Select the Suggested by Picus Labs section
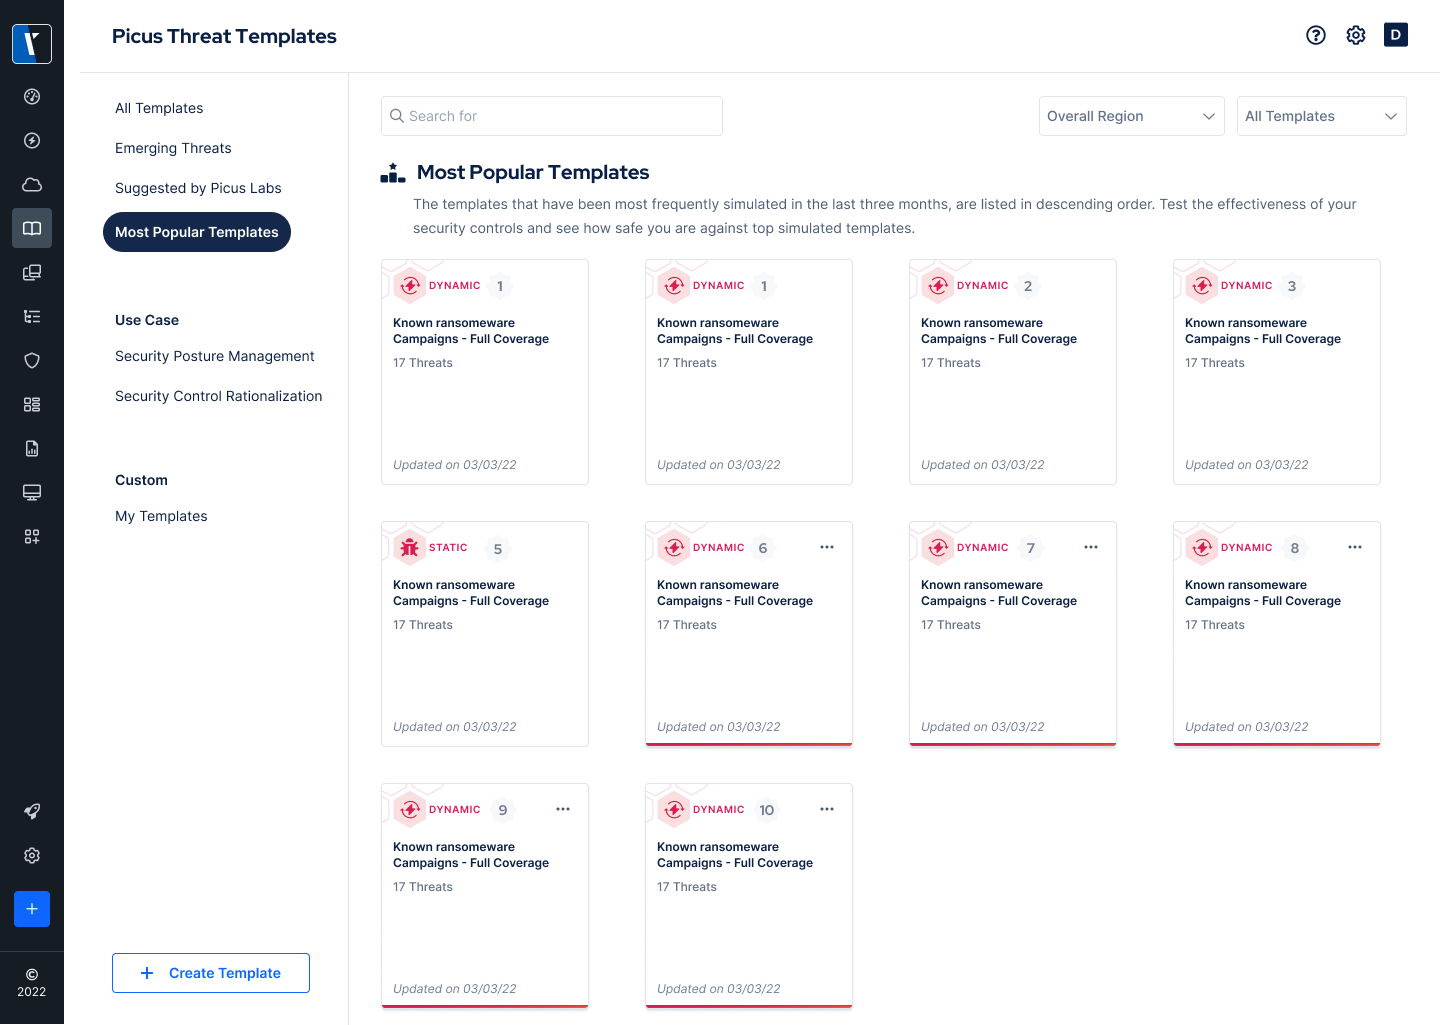This screenshot has height=1025, width=1440. [198, 188]
